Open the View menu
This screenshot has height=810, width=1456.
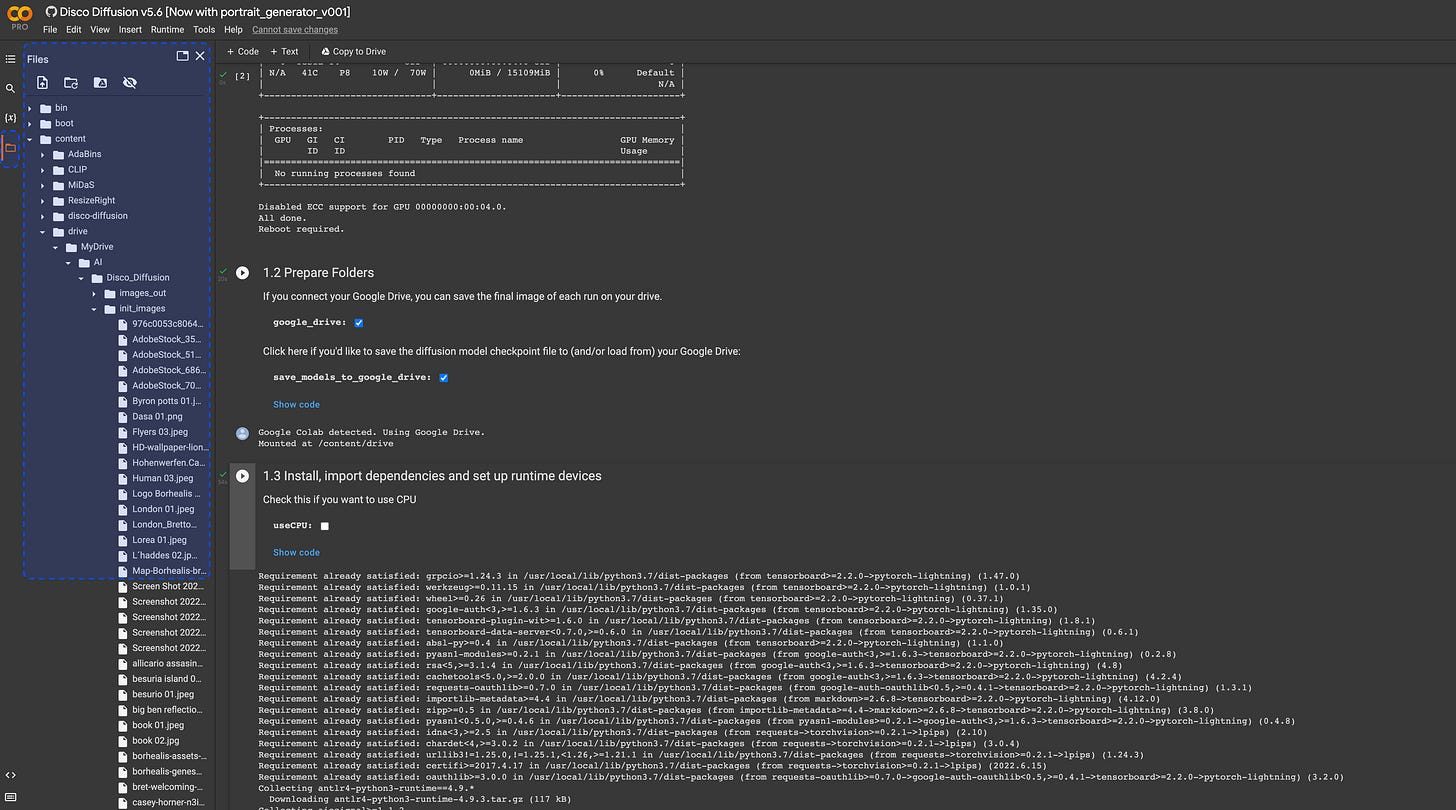pos(100,30)
